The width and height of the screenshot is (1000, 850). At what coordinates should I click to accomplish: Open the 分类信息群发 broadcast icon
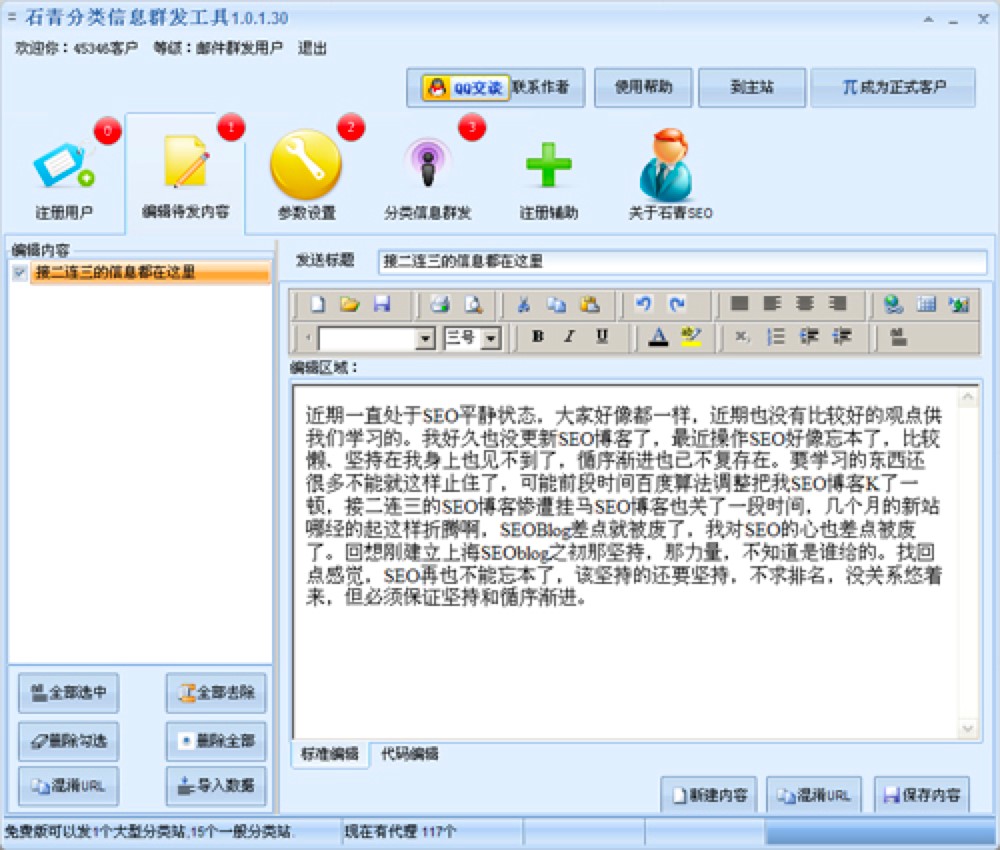pos(428,163)
